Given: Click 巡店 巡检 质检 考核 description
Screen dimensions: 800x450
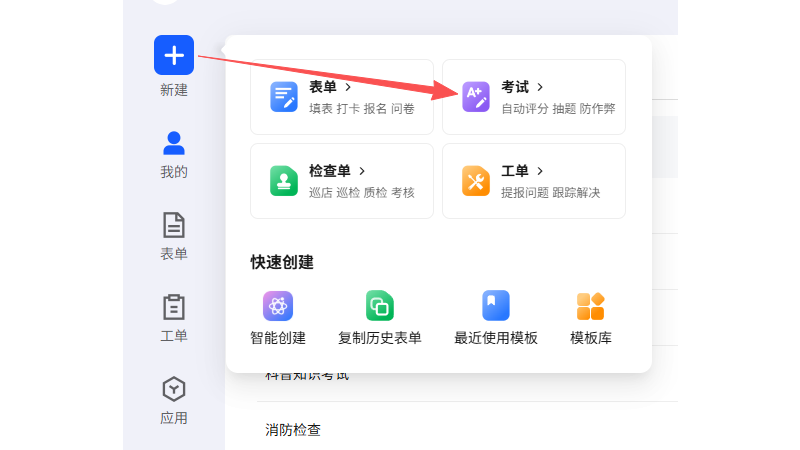Looking at the screenshot, I should (x=362, y=193).
